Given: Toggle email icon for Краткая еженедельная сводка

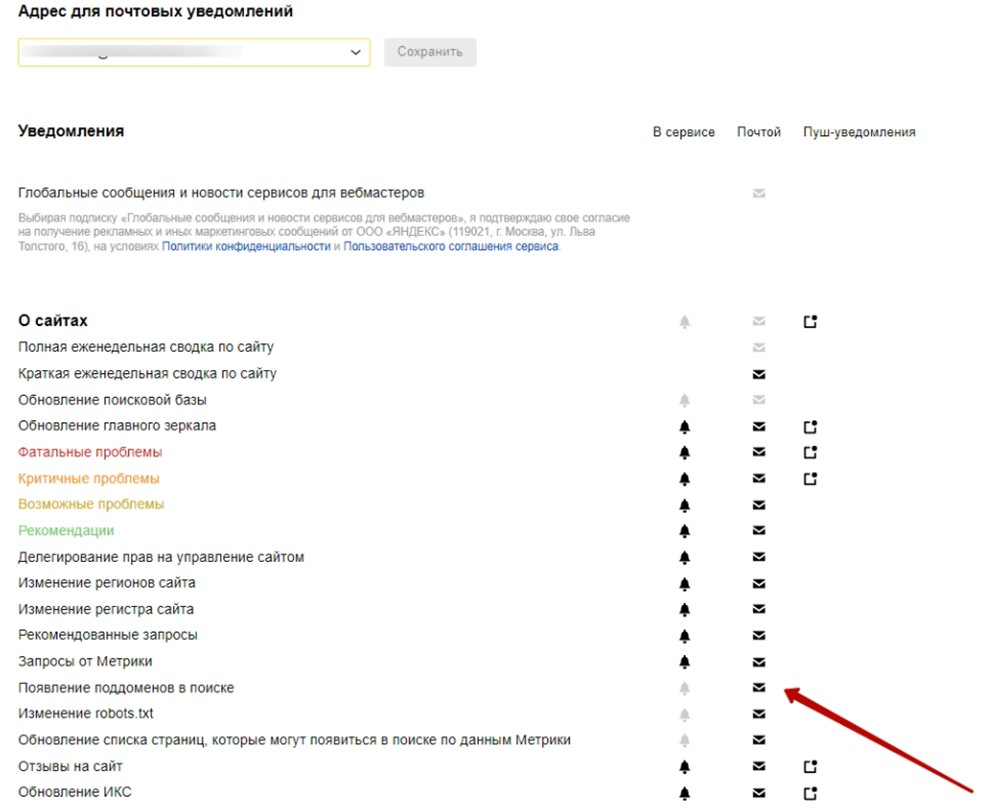Looking at the screenshot, I should [x=759, y=374].
